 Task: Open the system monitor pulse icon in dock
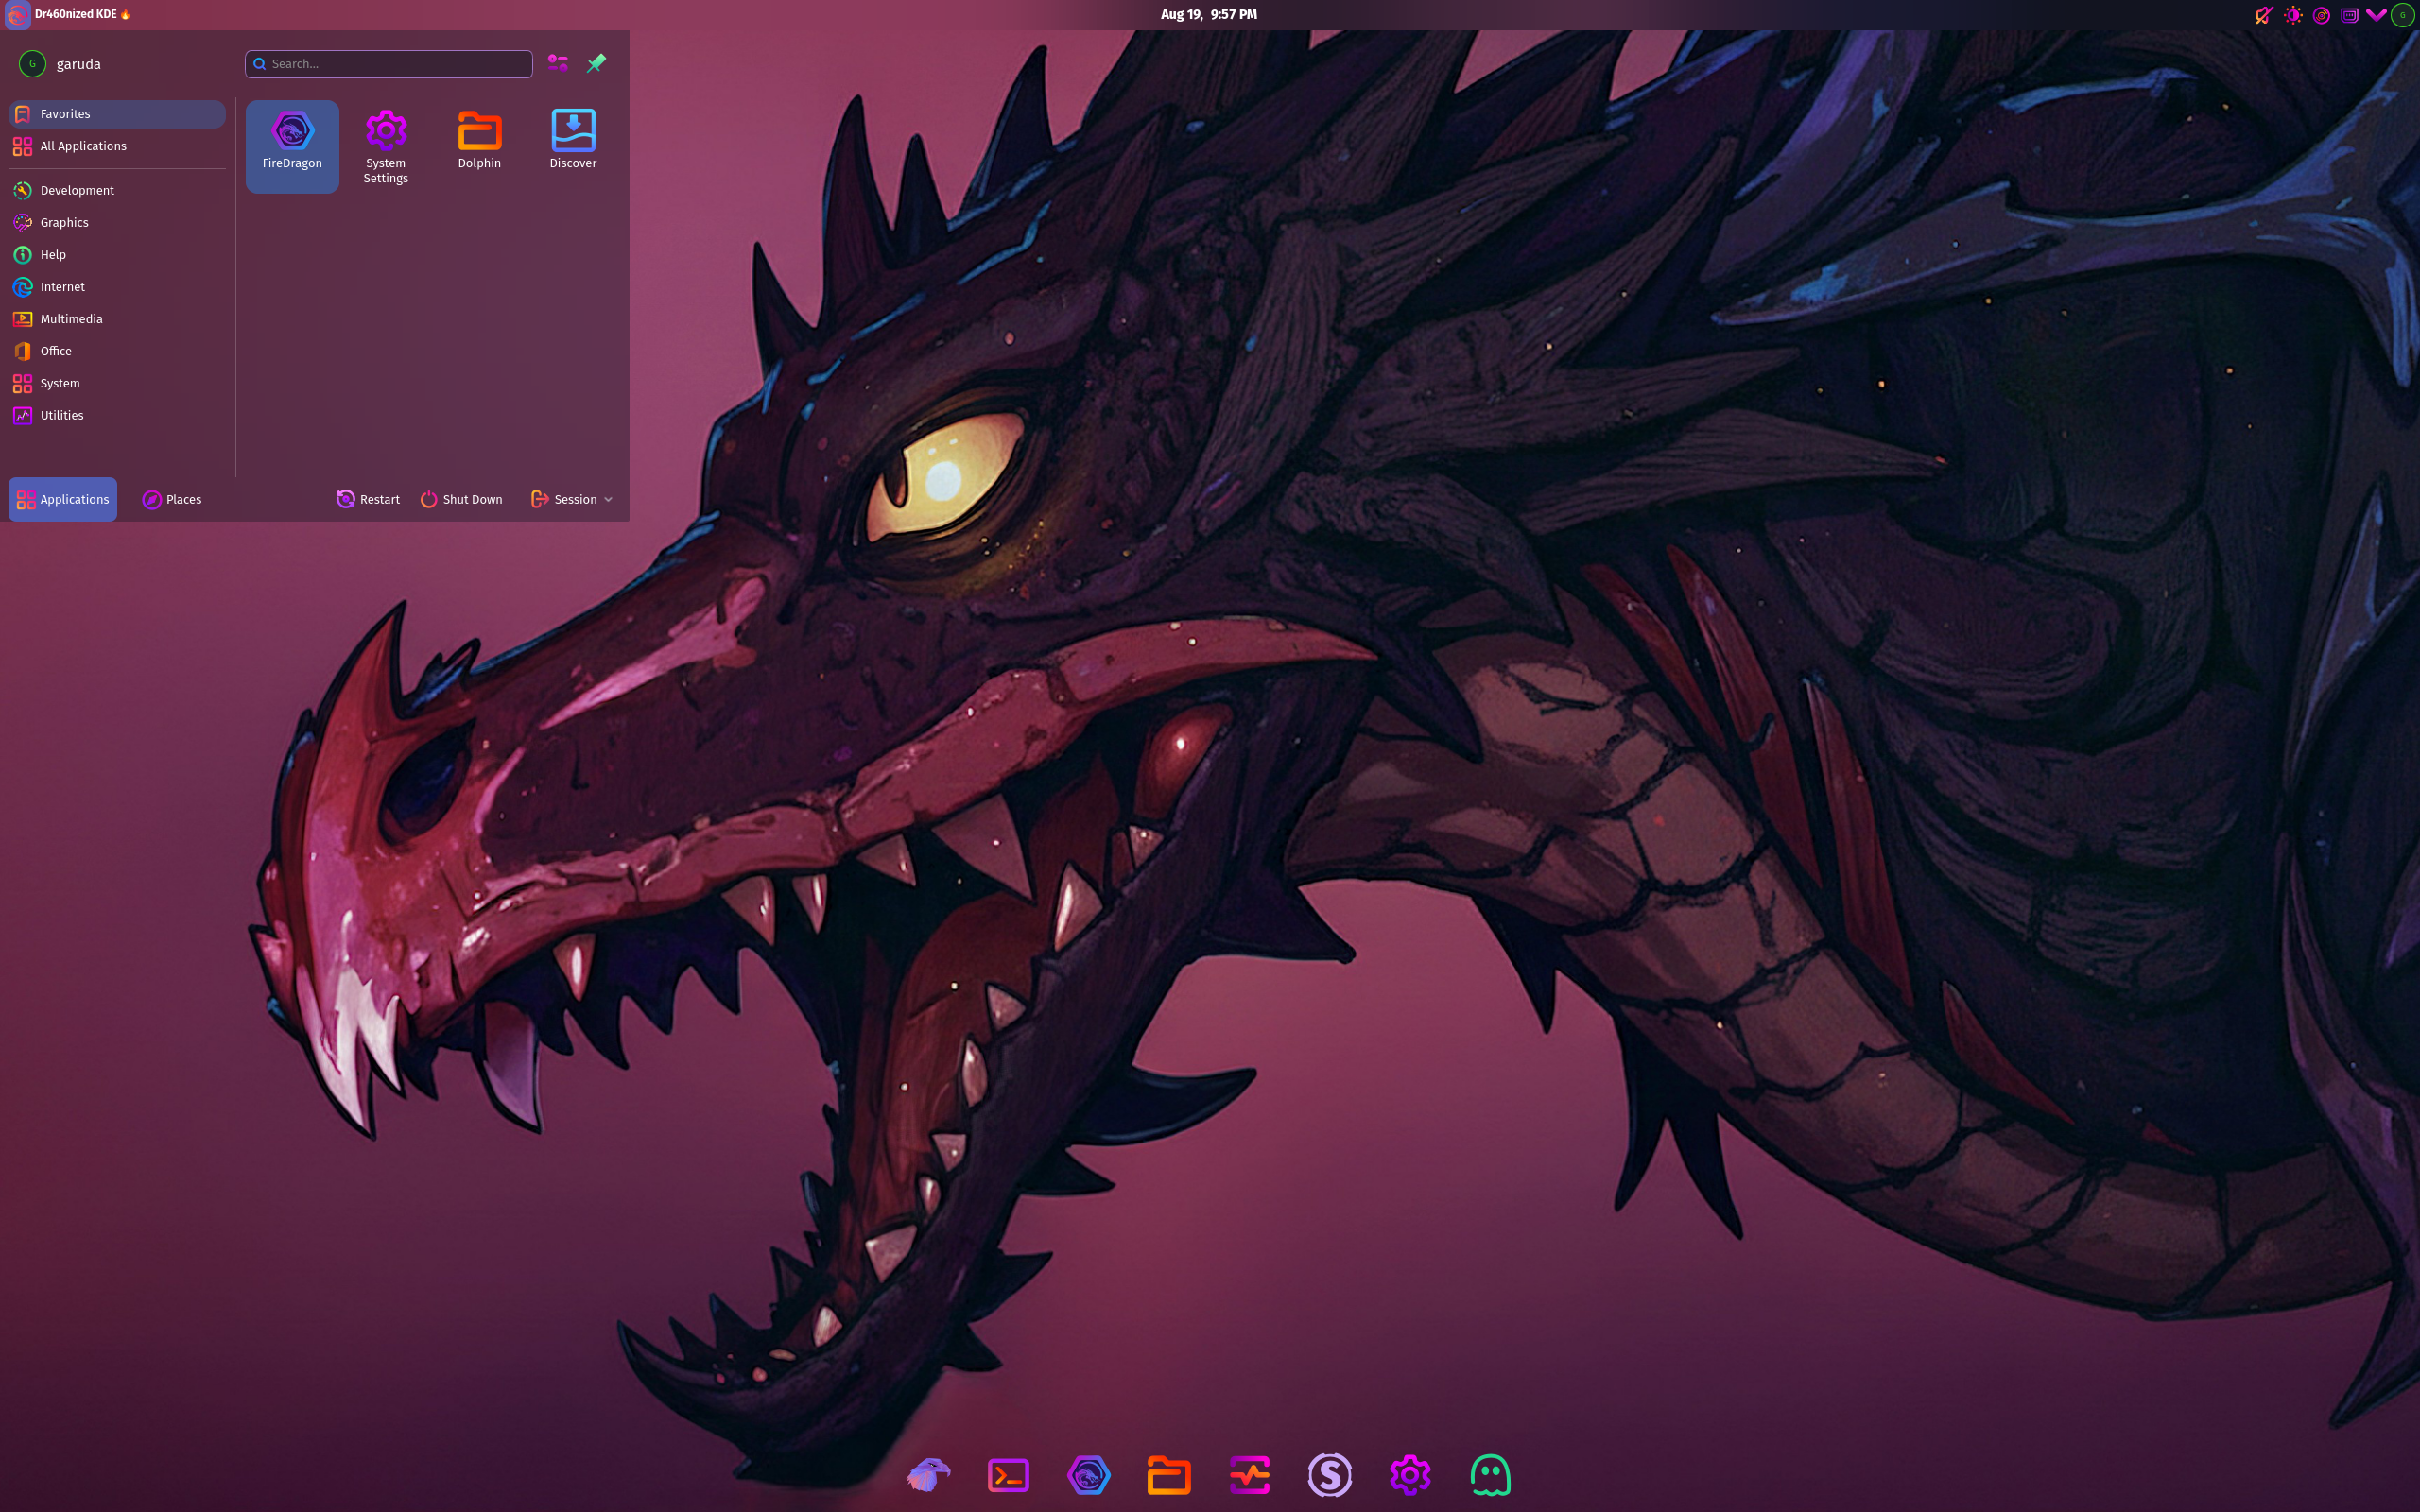[x=1249, y=1474]
